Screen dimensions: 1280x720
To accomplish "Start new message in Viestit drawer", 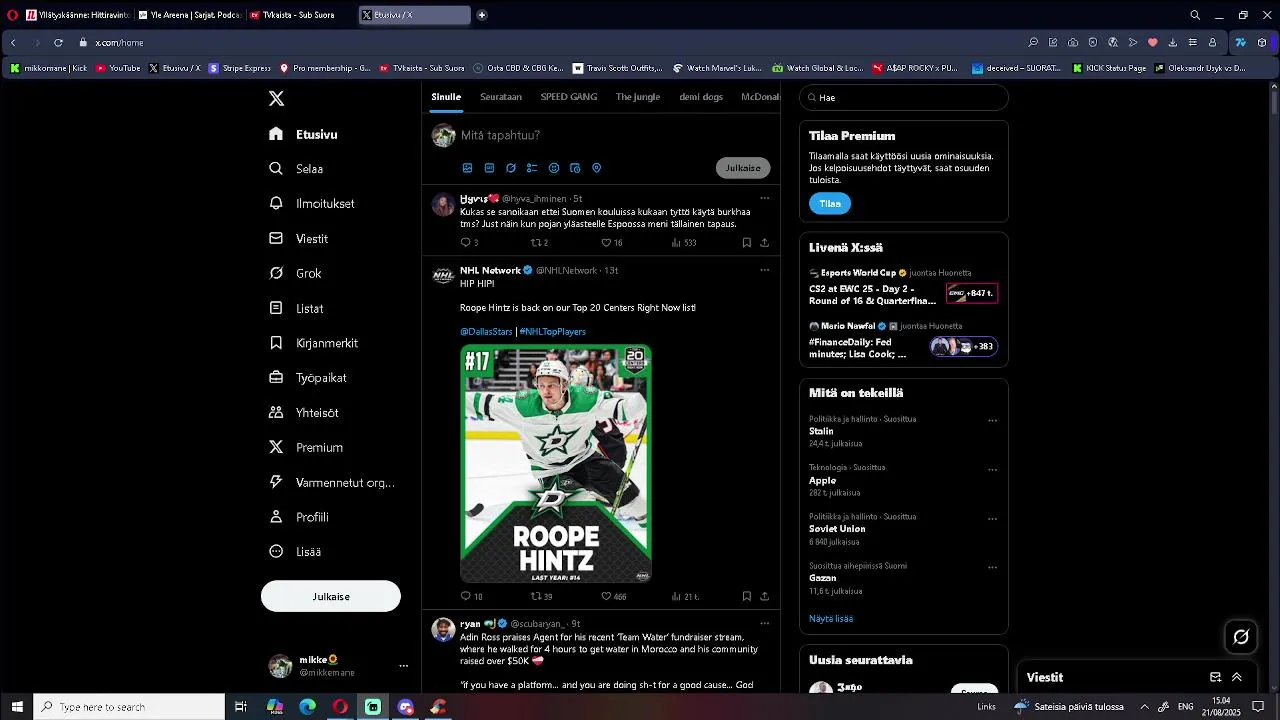I will click(1216, 677).
